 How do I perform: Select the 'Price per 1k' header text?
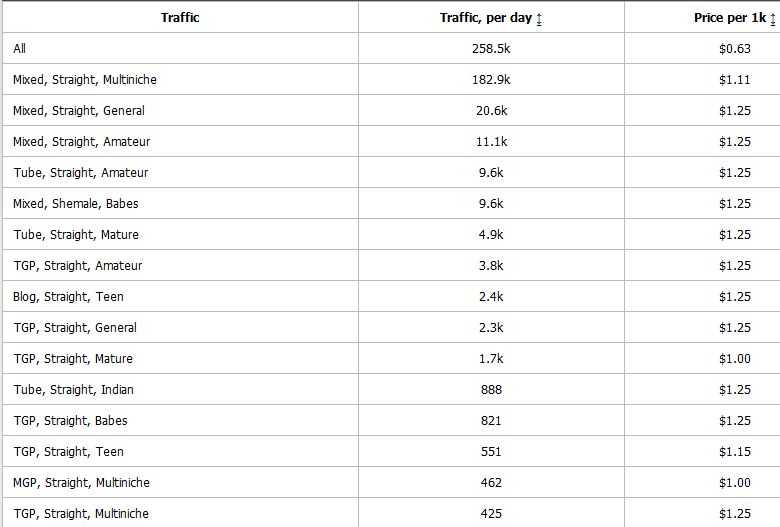click(x=729, y=18)
